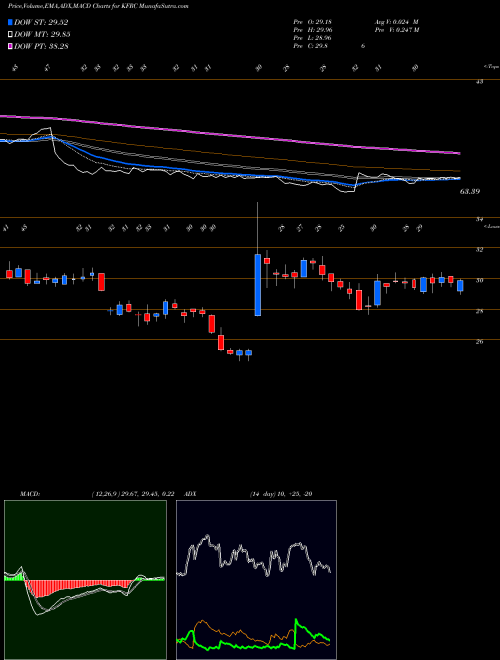Viewport: 500px width, 660px height.
Task: Click the 26 price axis label
Action: 479,342
